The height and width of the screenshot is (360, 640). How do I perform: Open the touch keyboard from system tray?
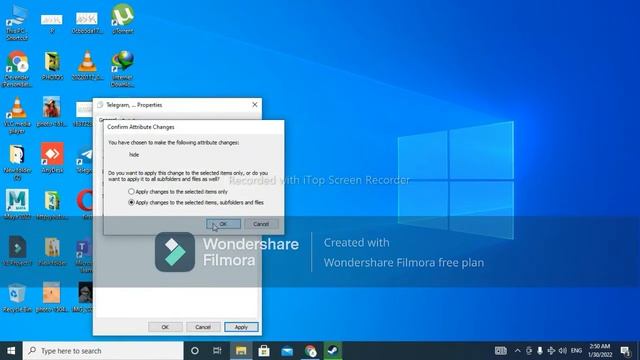tap(501, 351)
